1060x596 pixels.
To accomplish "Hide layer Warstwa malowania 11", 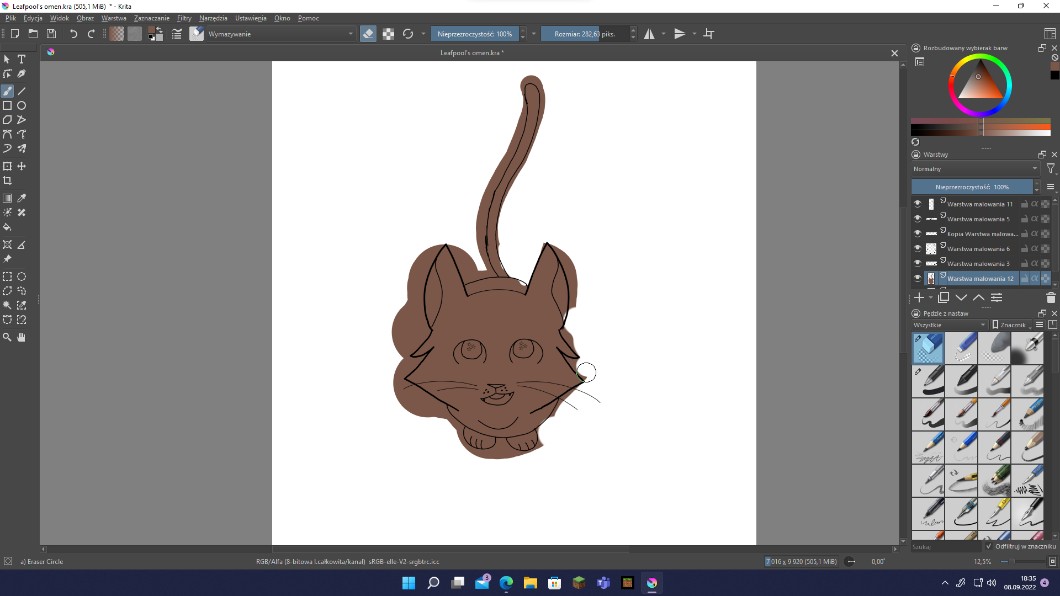I will (x=918, y=204).
